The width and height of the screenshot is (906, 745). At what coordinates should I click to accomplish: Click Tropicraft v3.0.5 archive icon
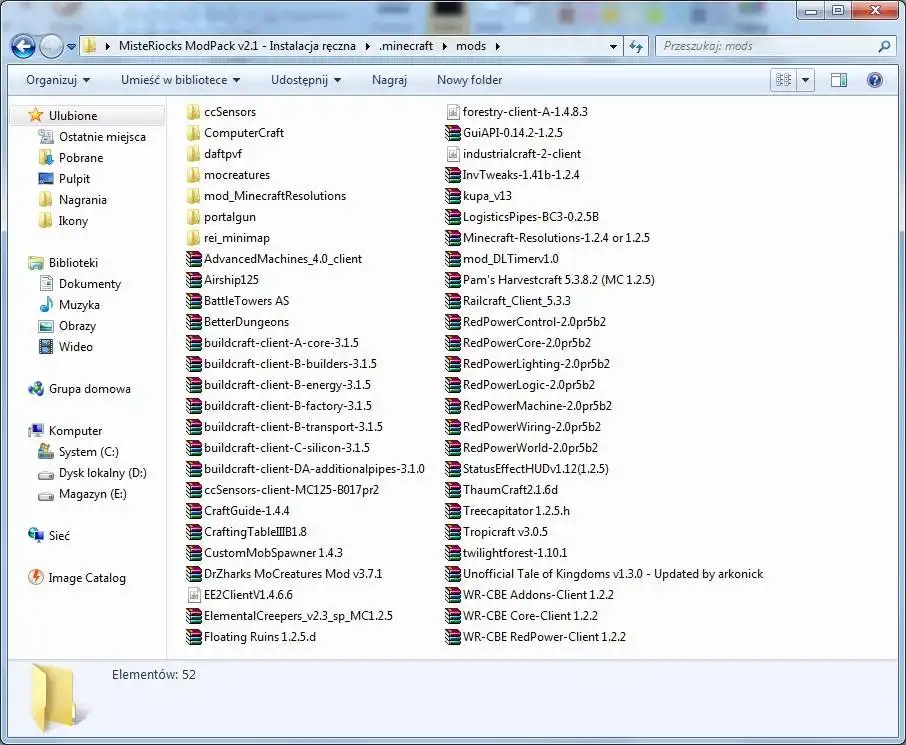(x=453, y=532)
